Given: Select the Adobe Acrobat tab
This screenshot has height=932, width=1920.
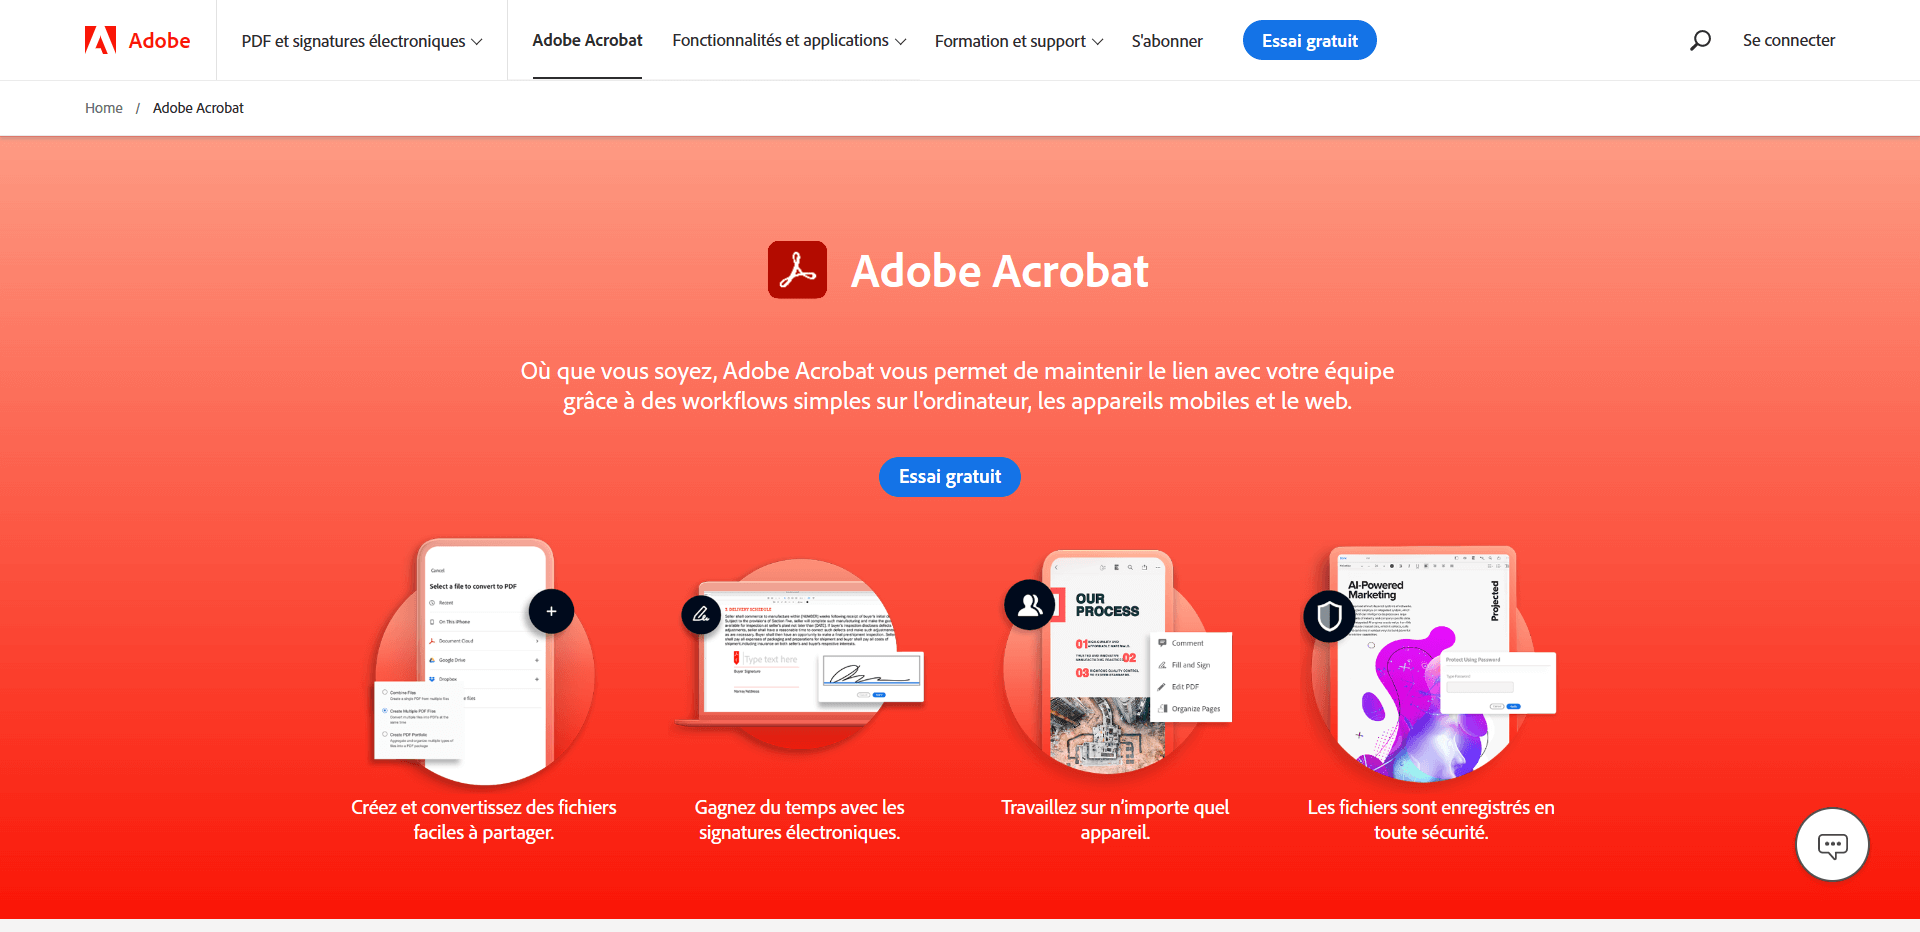Looking at the screenshot, I should [x=587, y=40].
